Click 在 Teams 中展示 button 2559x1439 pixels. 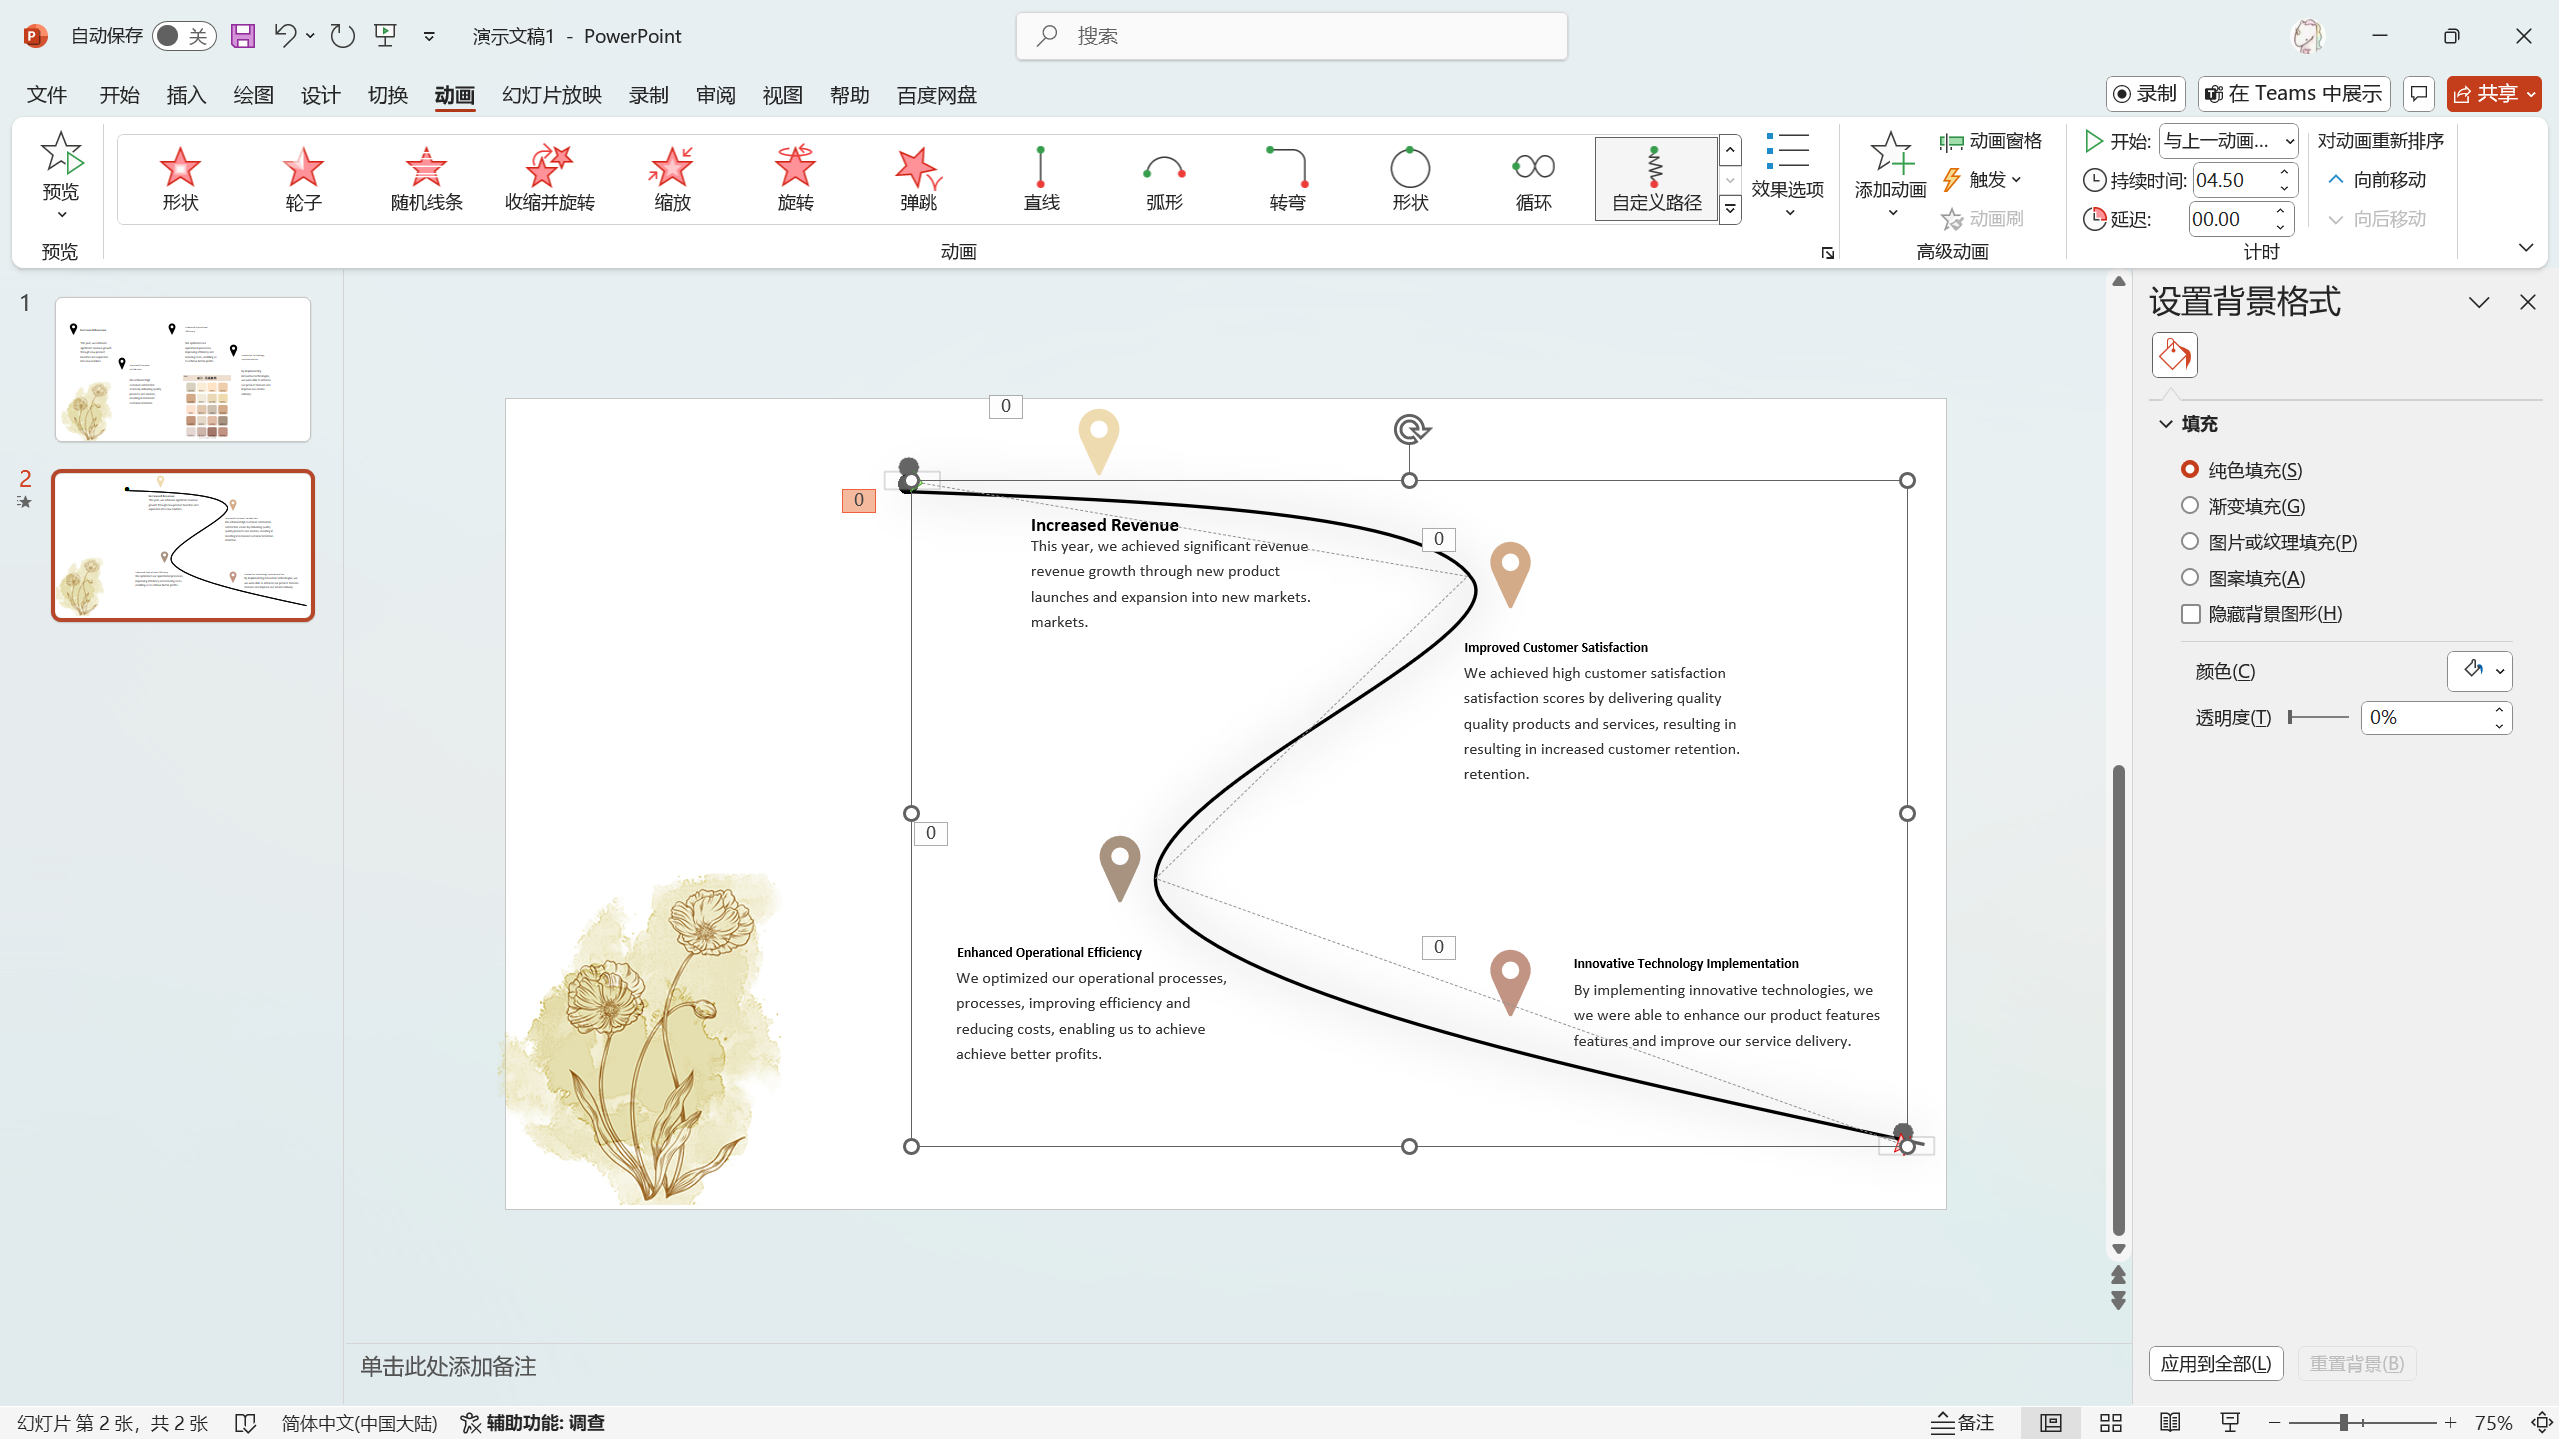tap(2294, 94)
